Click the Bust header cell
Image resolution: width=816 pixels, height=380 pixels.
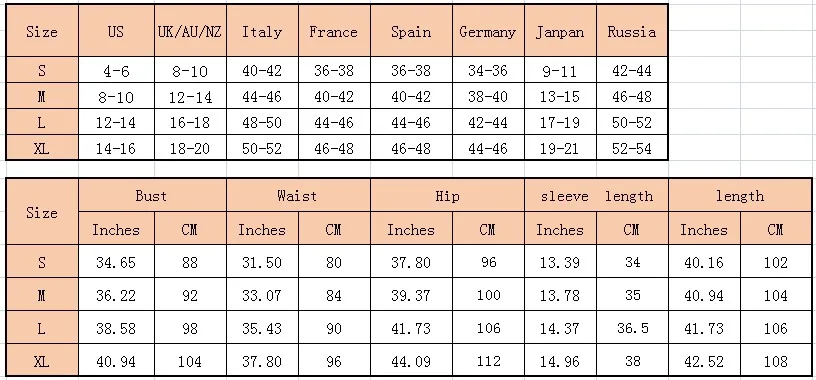click(152, 196)
